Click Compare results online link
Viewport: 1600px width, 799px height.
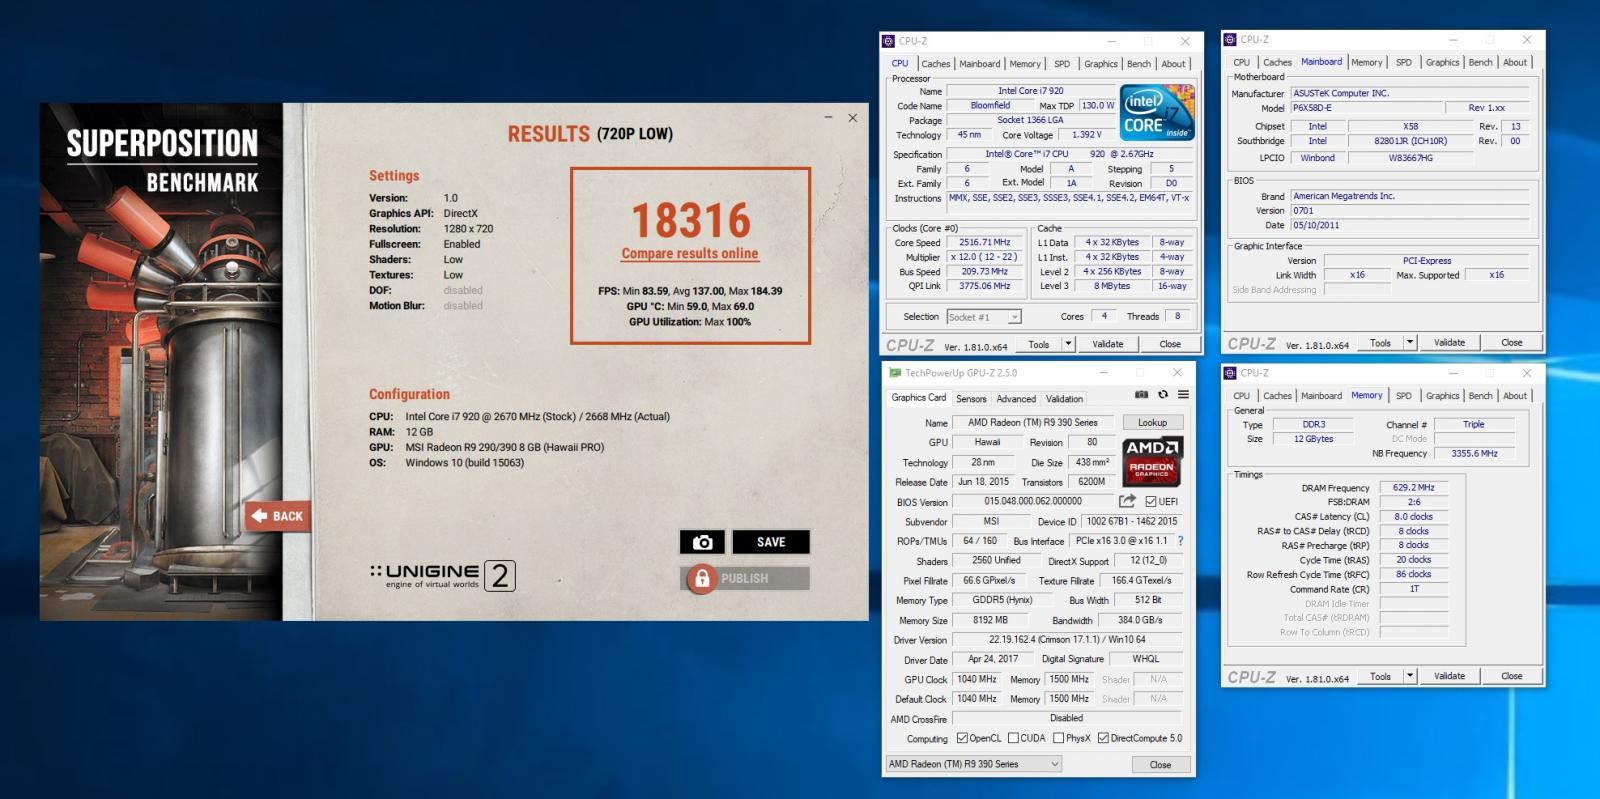point(690,254)
